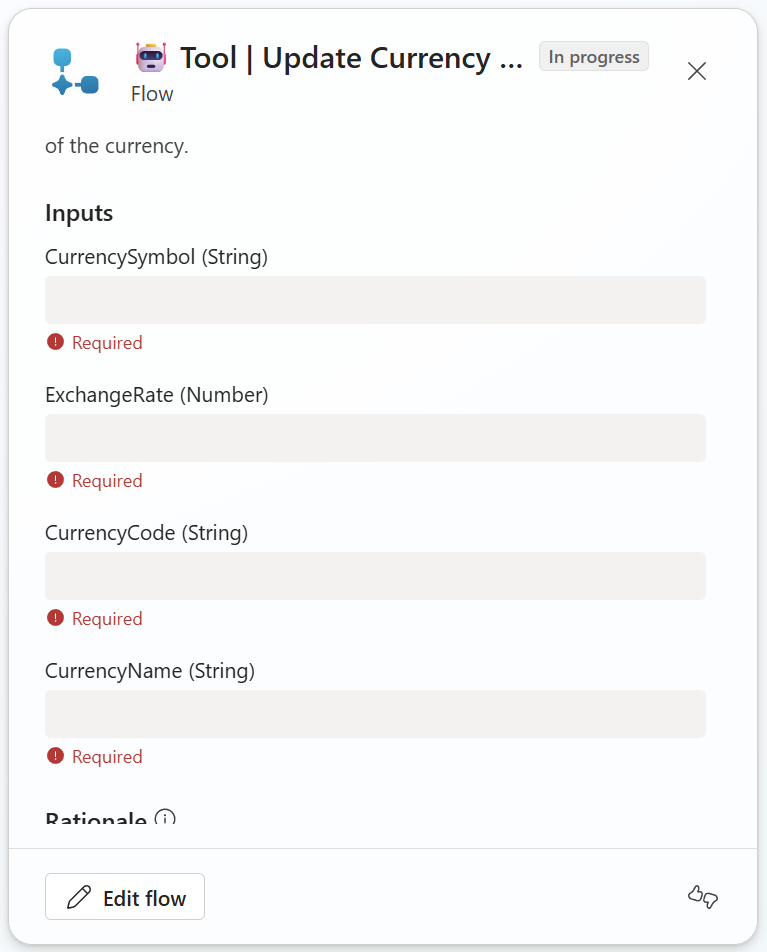Viewport: 767px width, 952px height.
Task: Click the error icon under CurrencySymbol field
Action: click(56, 342)
